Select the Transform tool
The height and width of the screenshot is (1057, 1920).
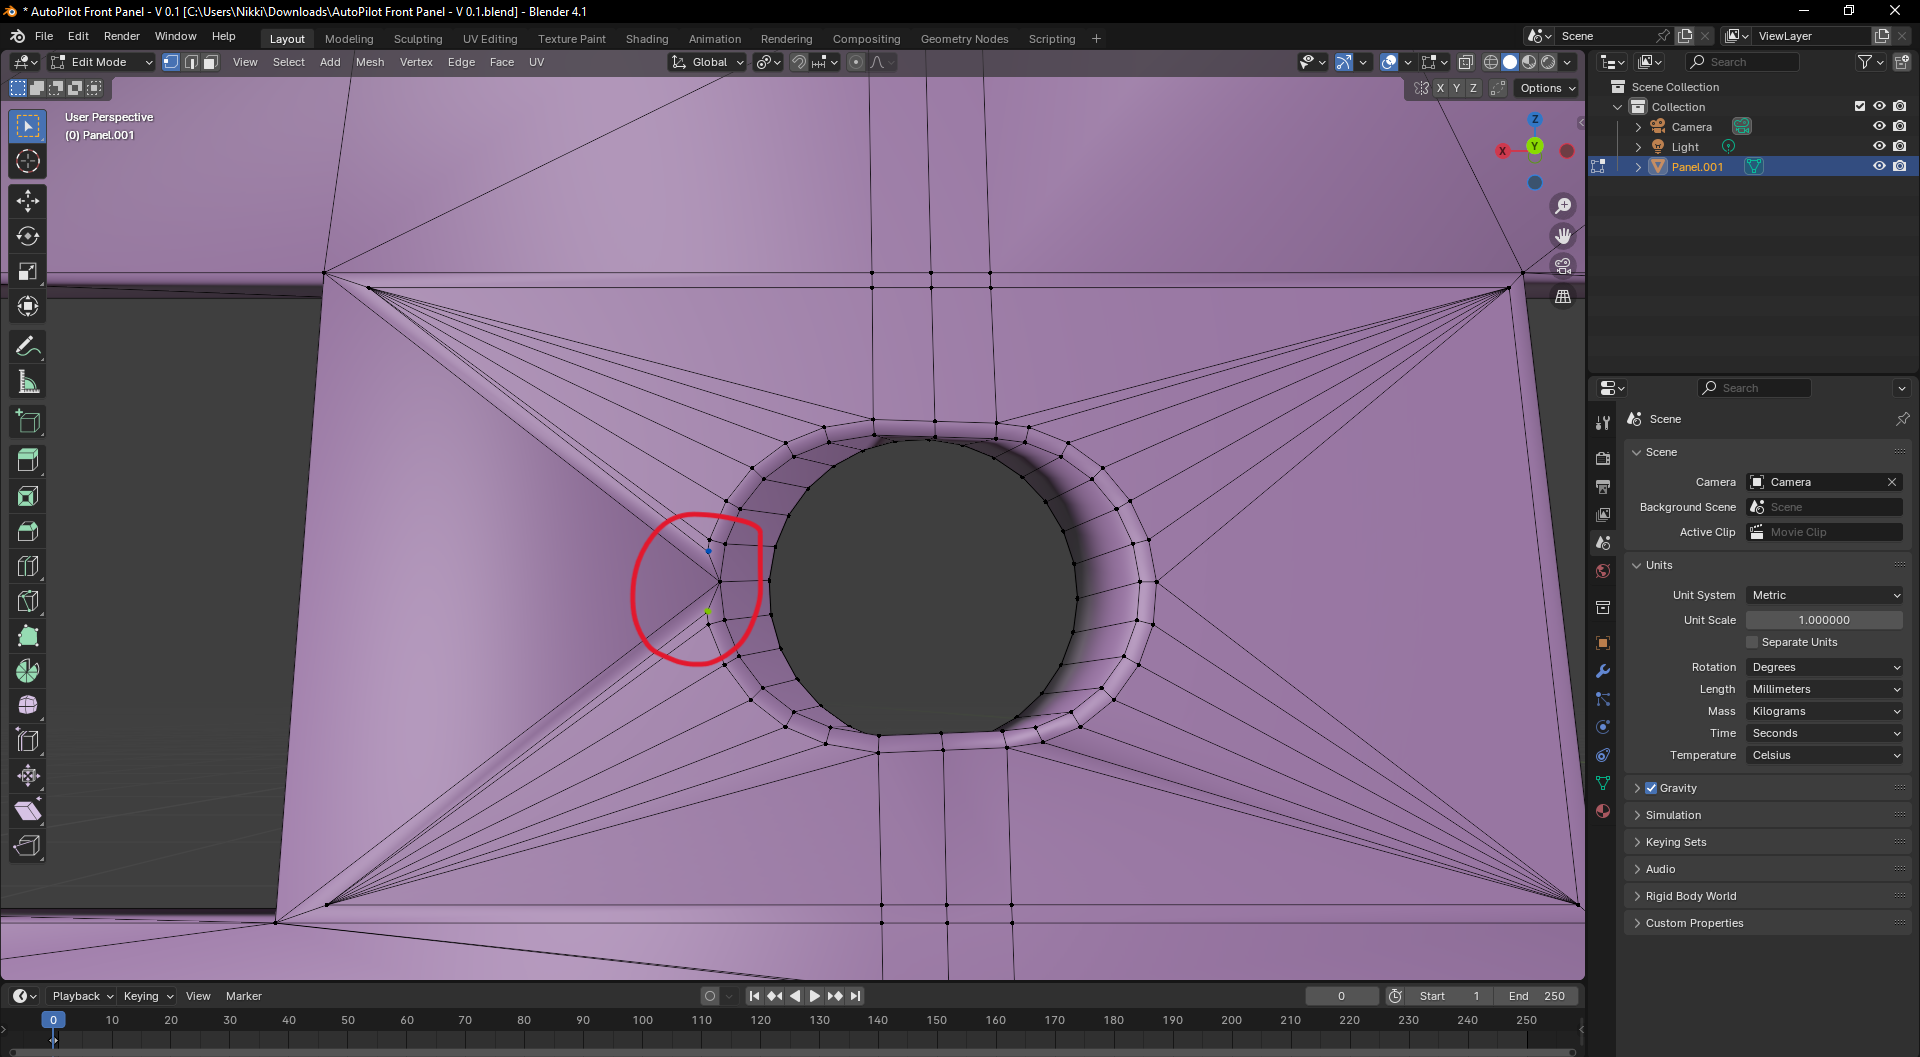[28, 306]
